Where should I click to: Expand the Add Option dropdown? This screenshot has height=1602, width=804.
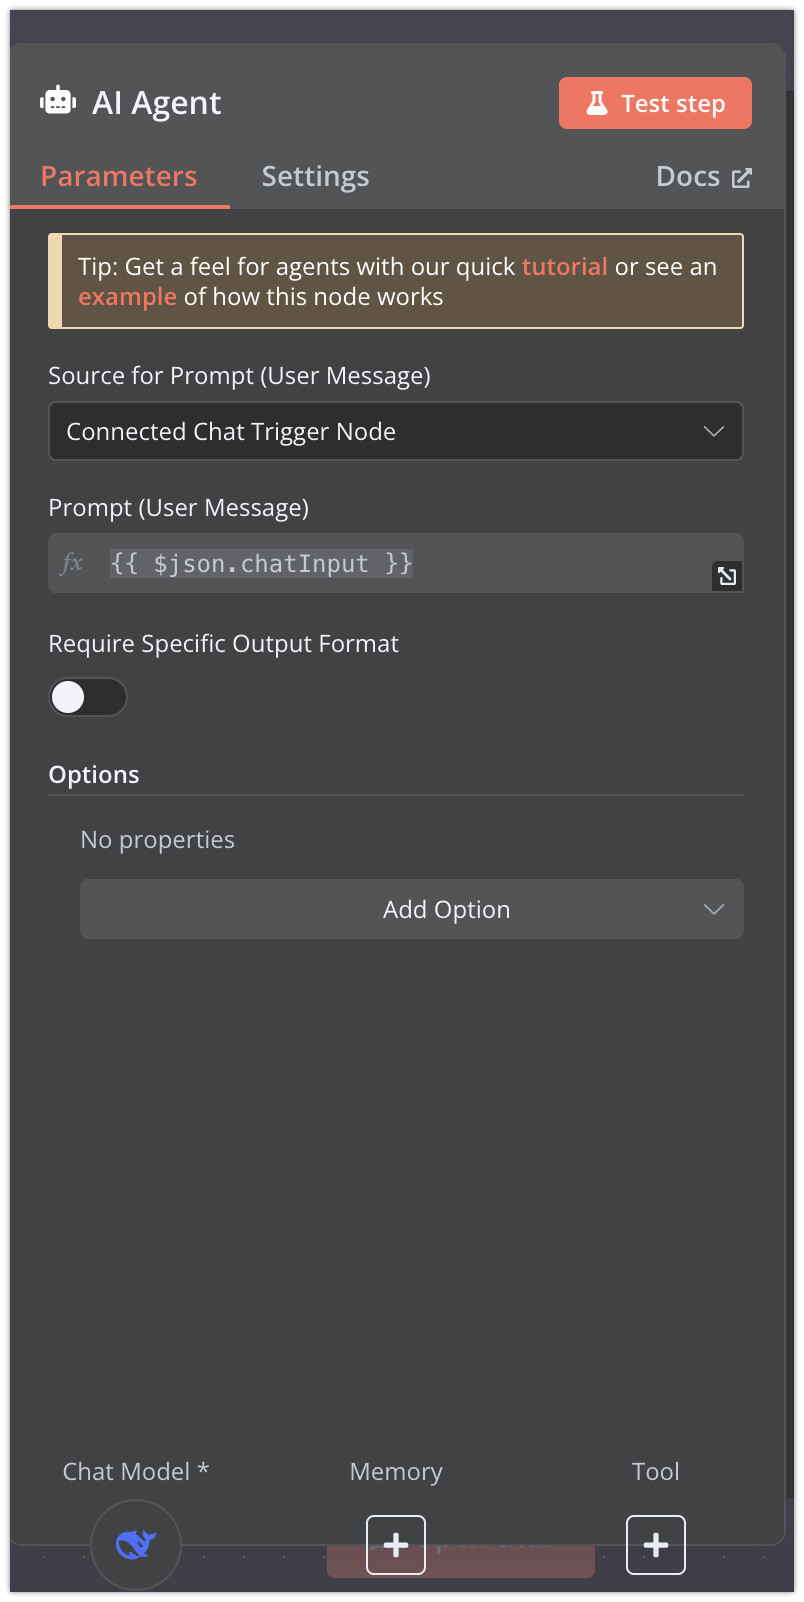click(x=411, y=909)
